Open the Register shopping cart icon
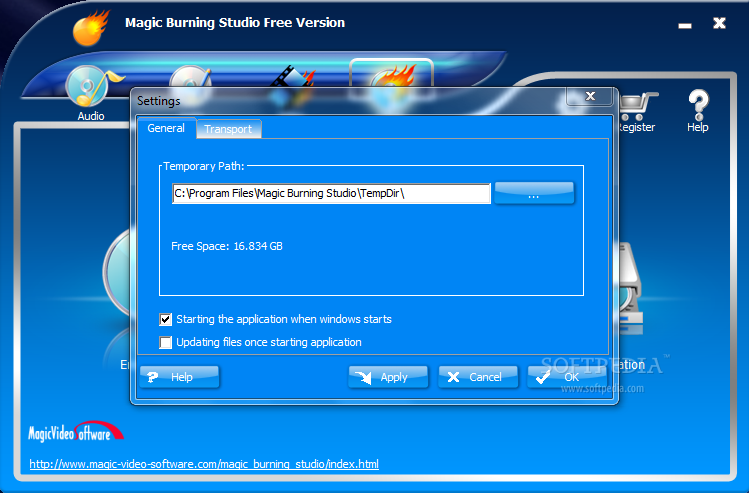 click(x=638, y=106)
